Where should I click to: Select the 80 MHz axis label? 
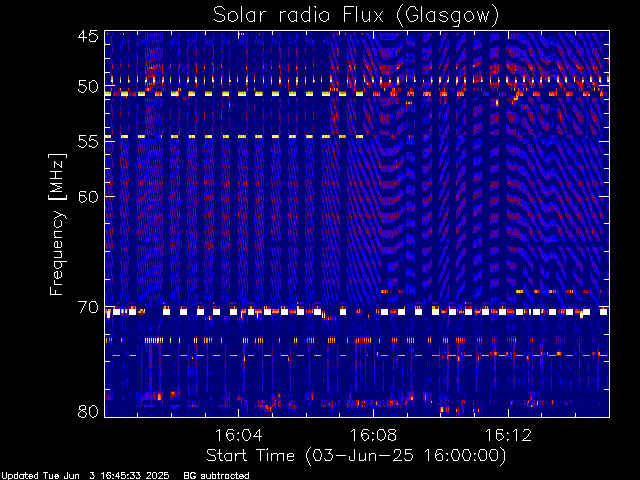(x=88, y=411)
